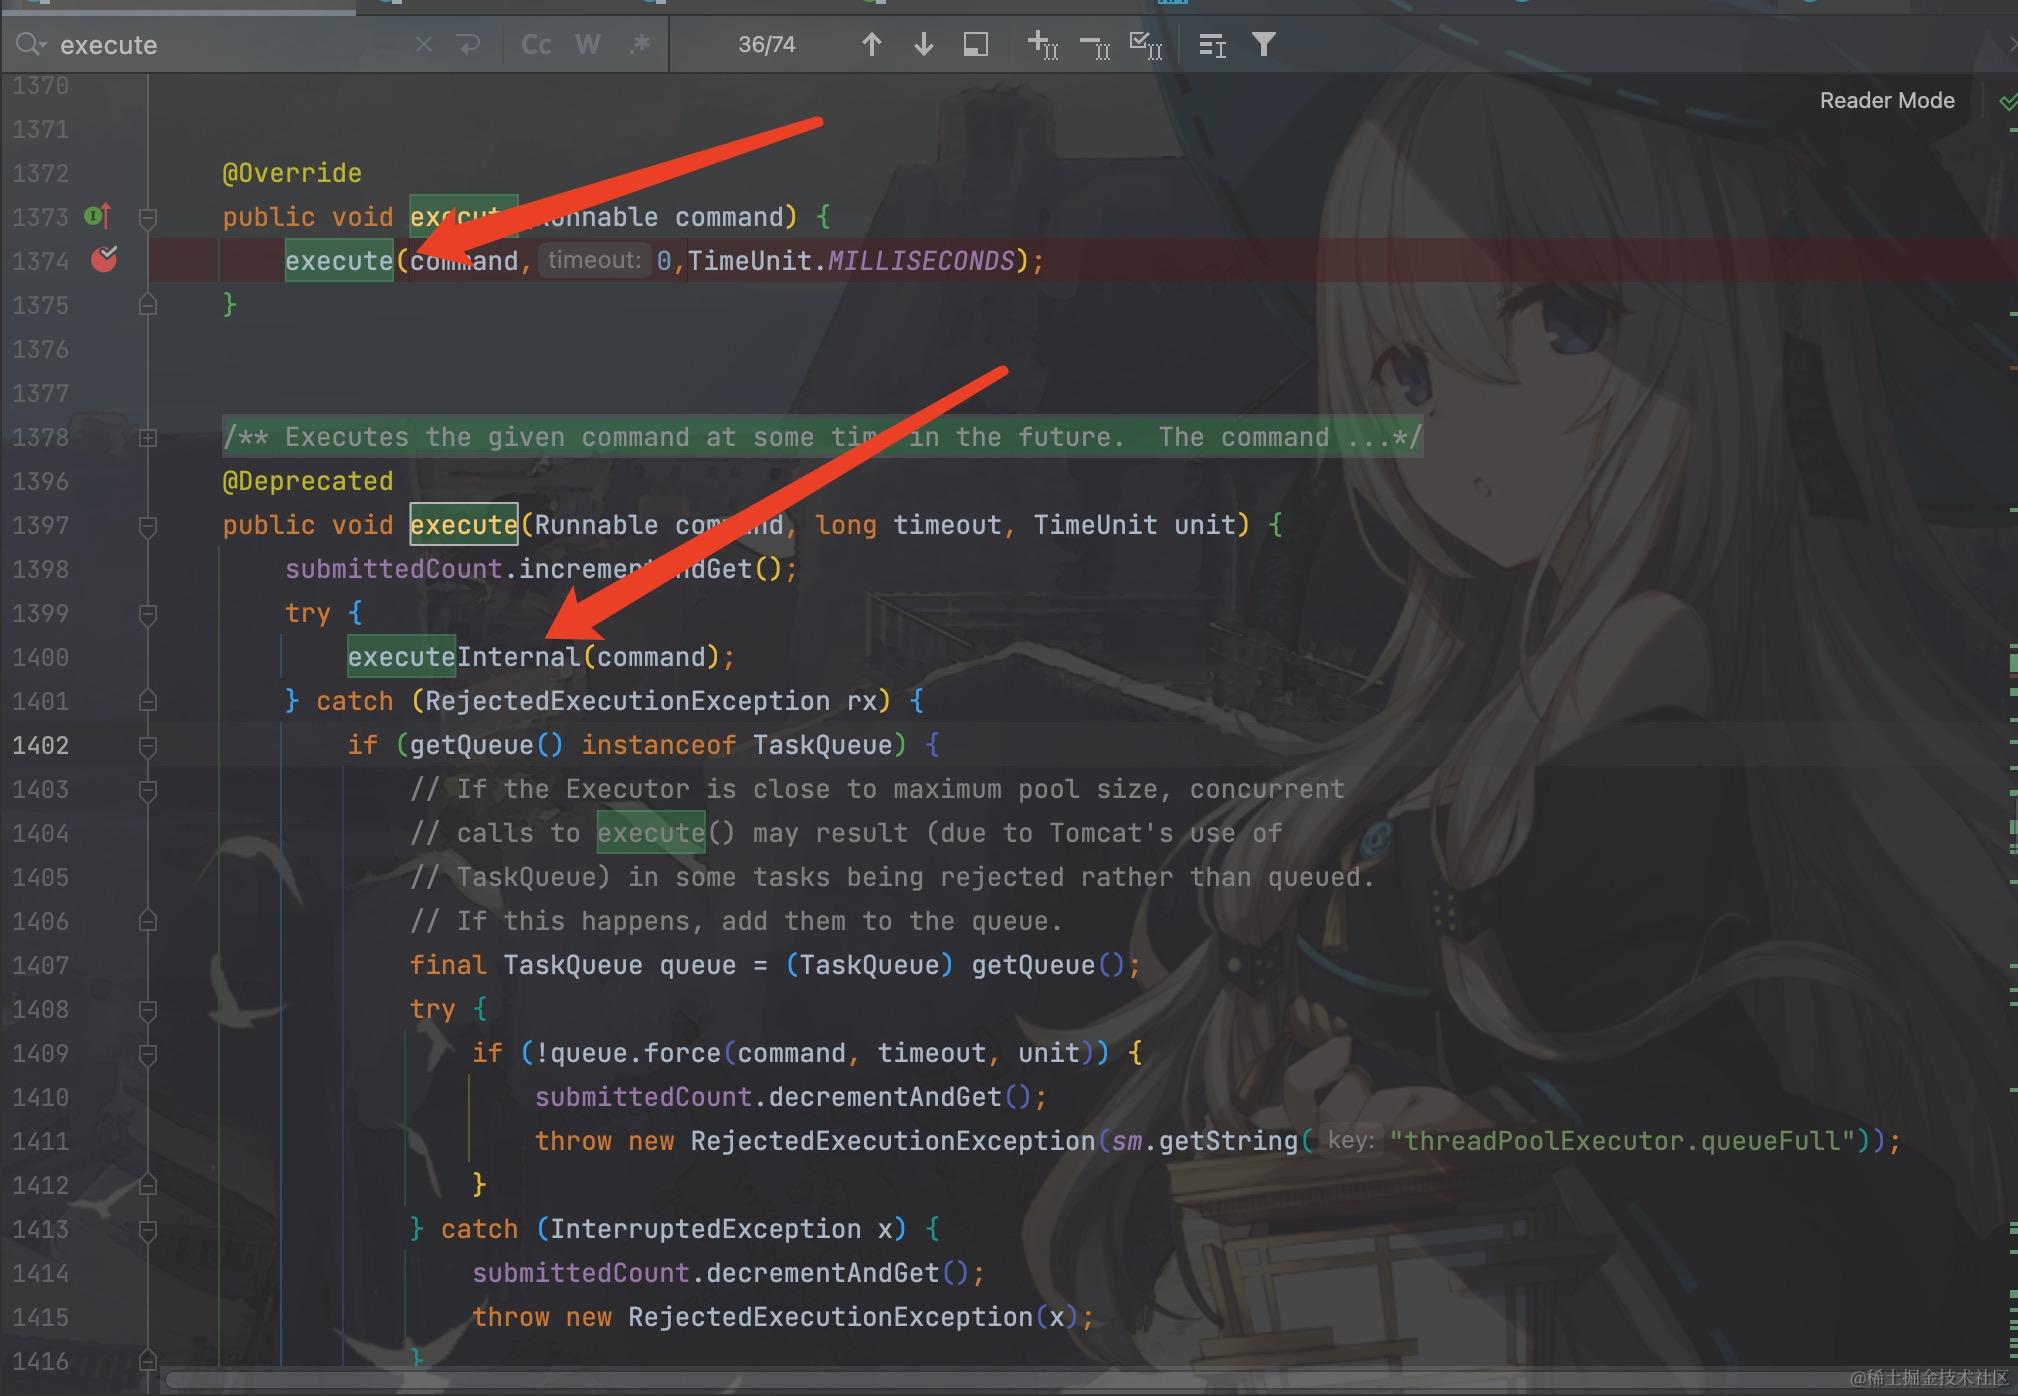
Task: Go to previous occurrence with up arrow
Action: [x=871, y=44]
